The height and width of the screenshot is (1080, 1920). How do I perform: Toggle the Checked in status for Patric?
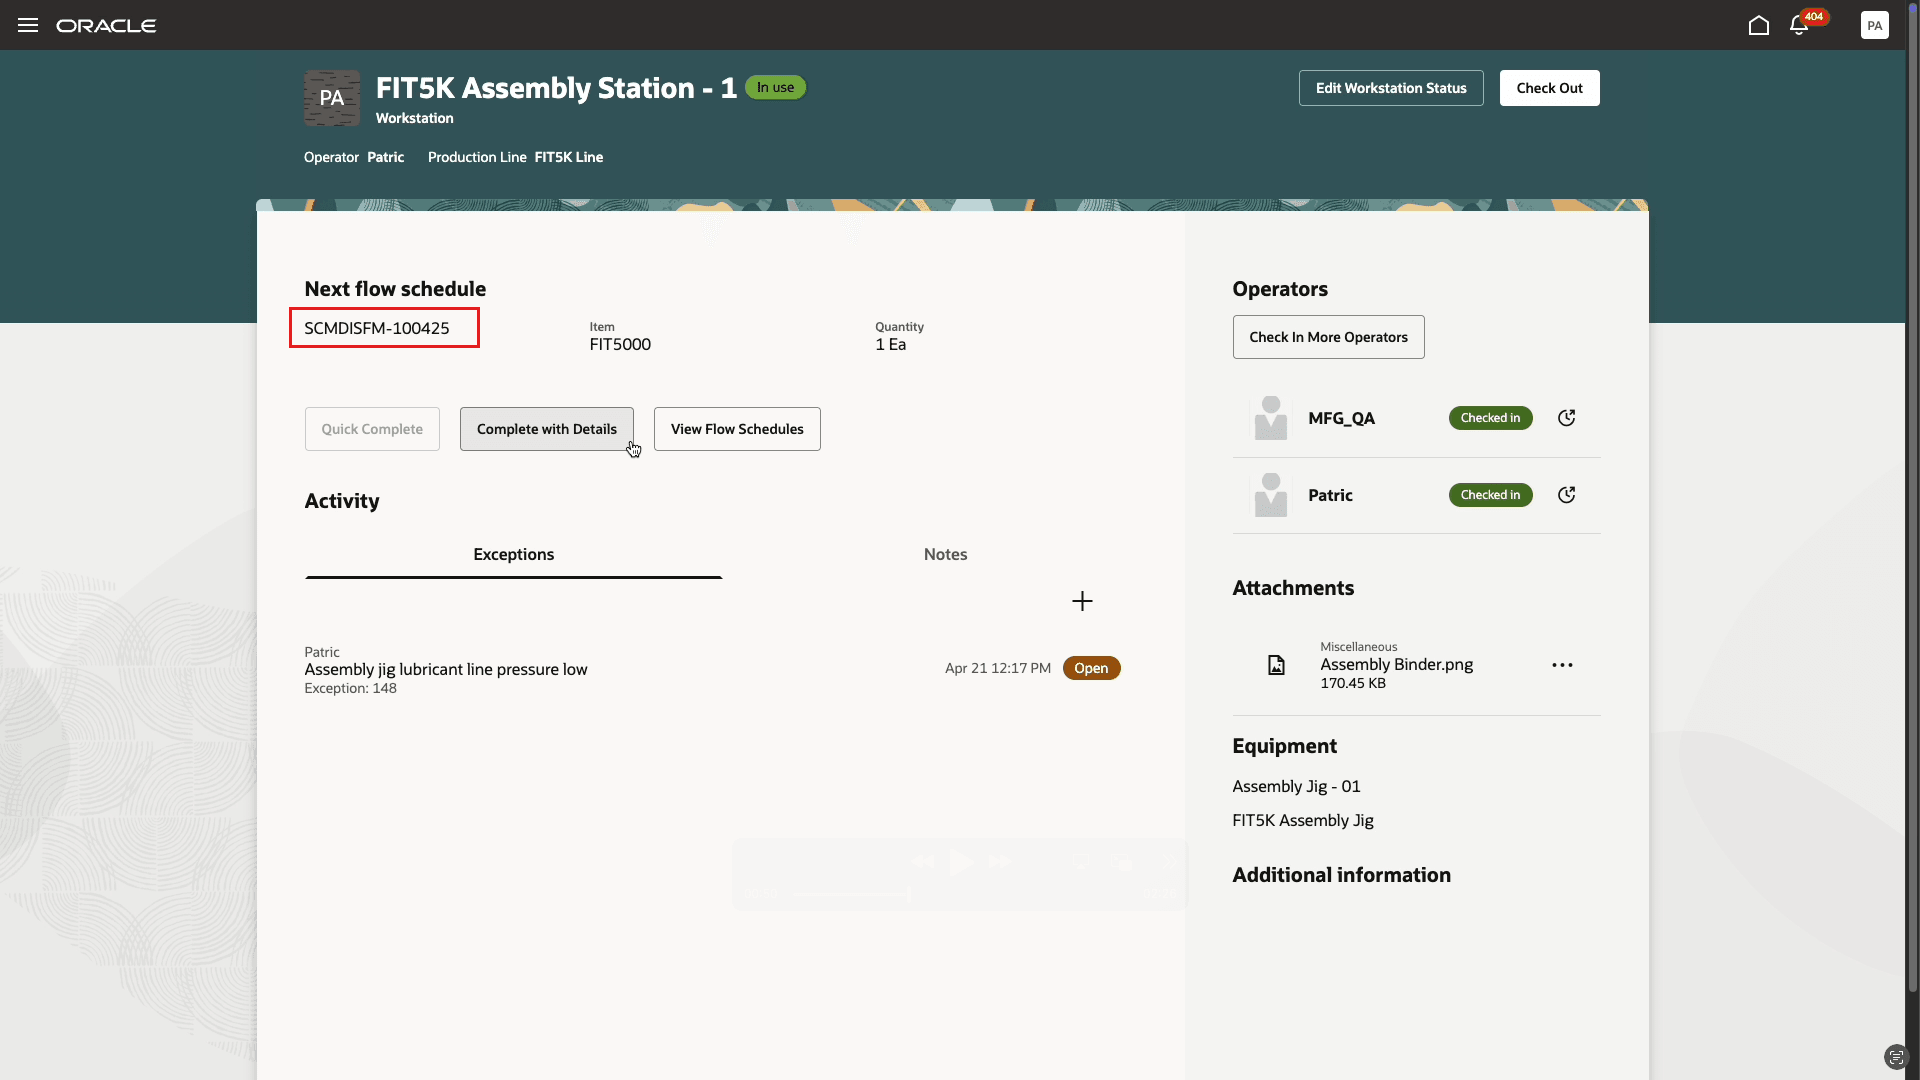pos(1490,494)
